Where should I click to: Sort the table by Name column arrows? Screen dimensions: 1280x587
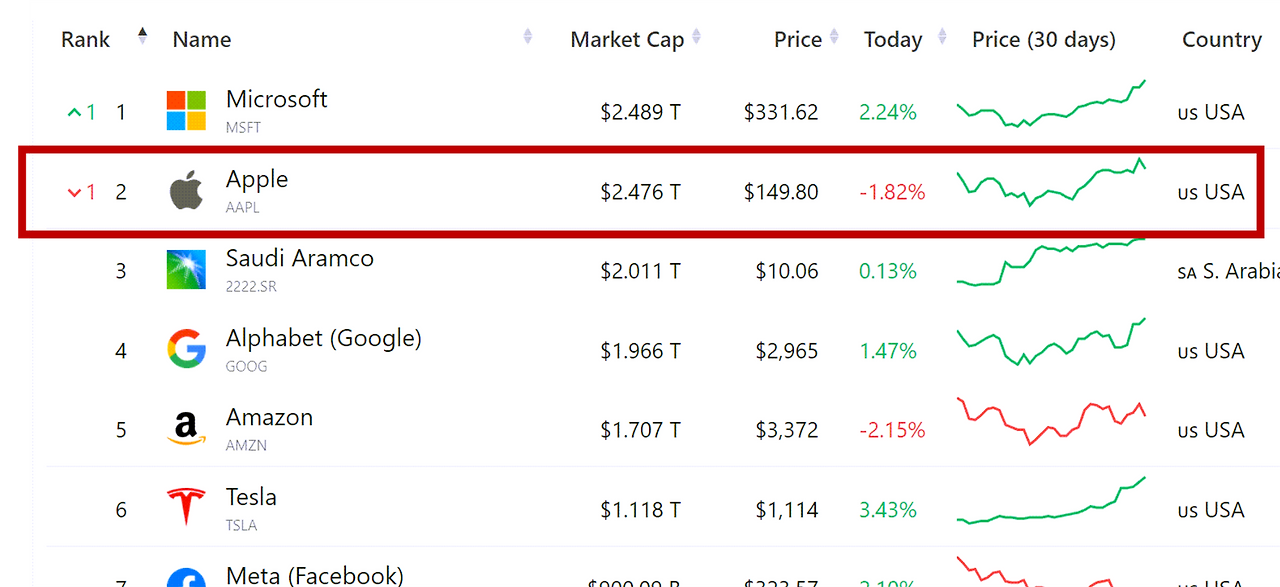pyautogui.click(x=528, y=38)
